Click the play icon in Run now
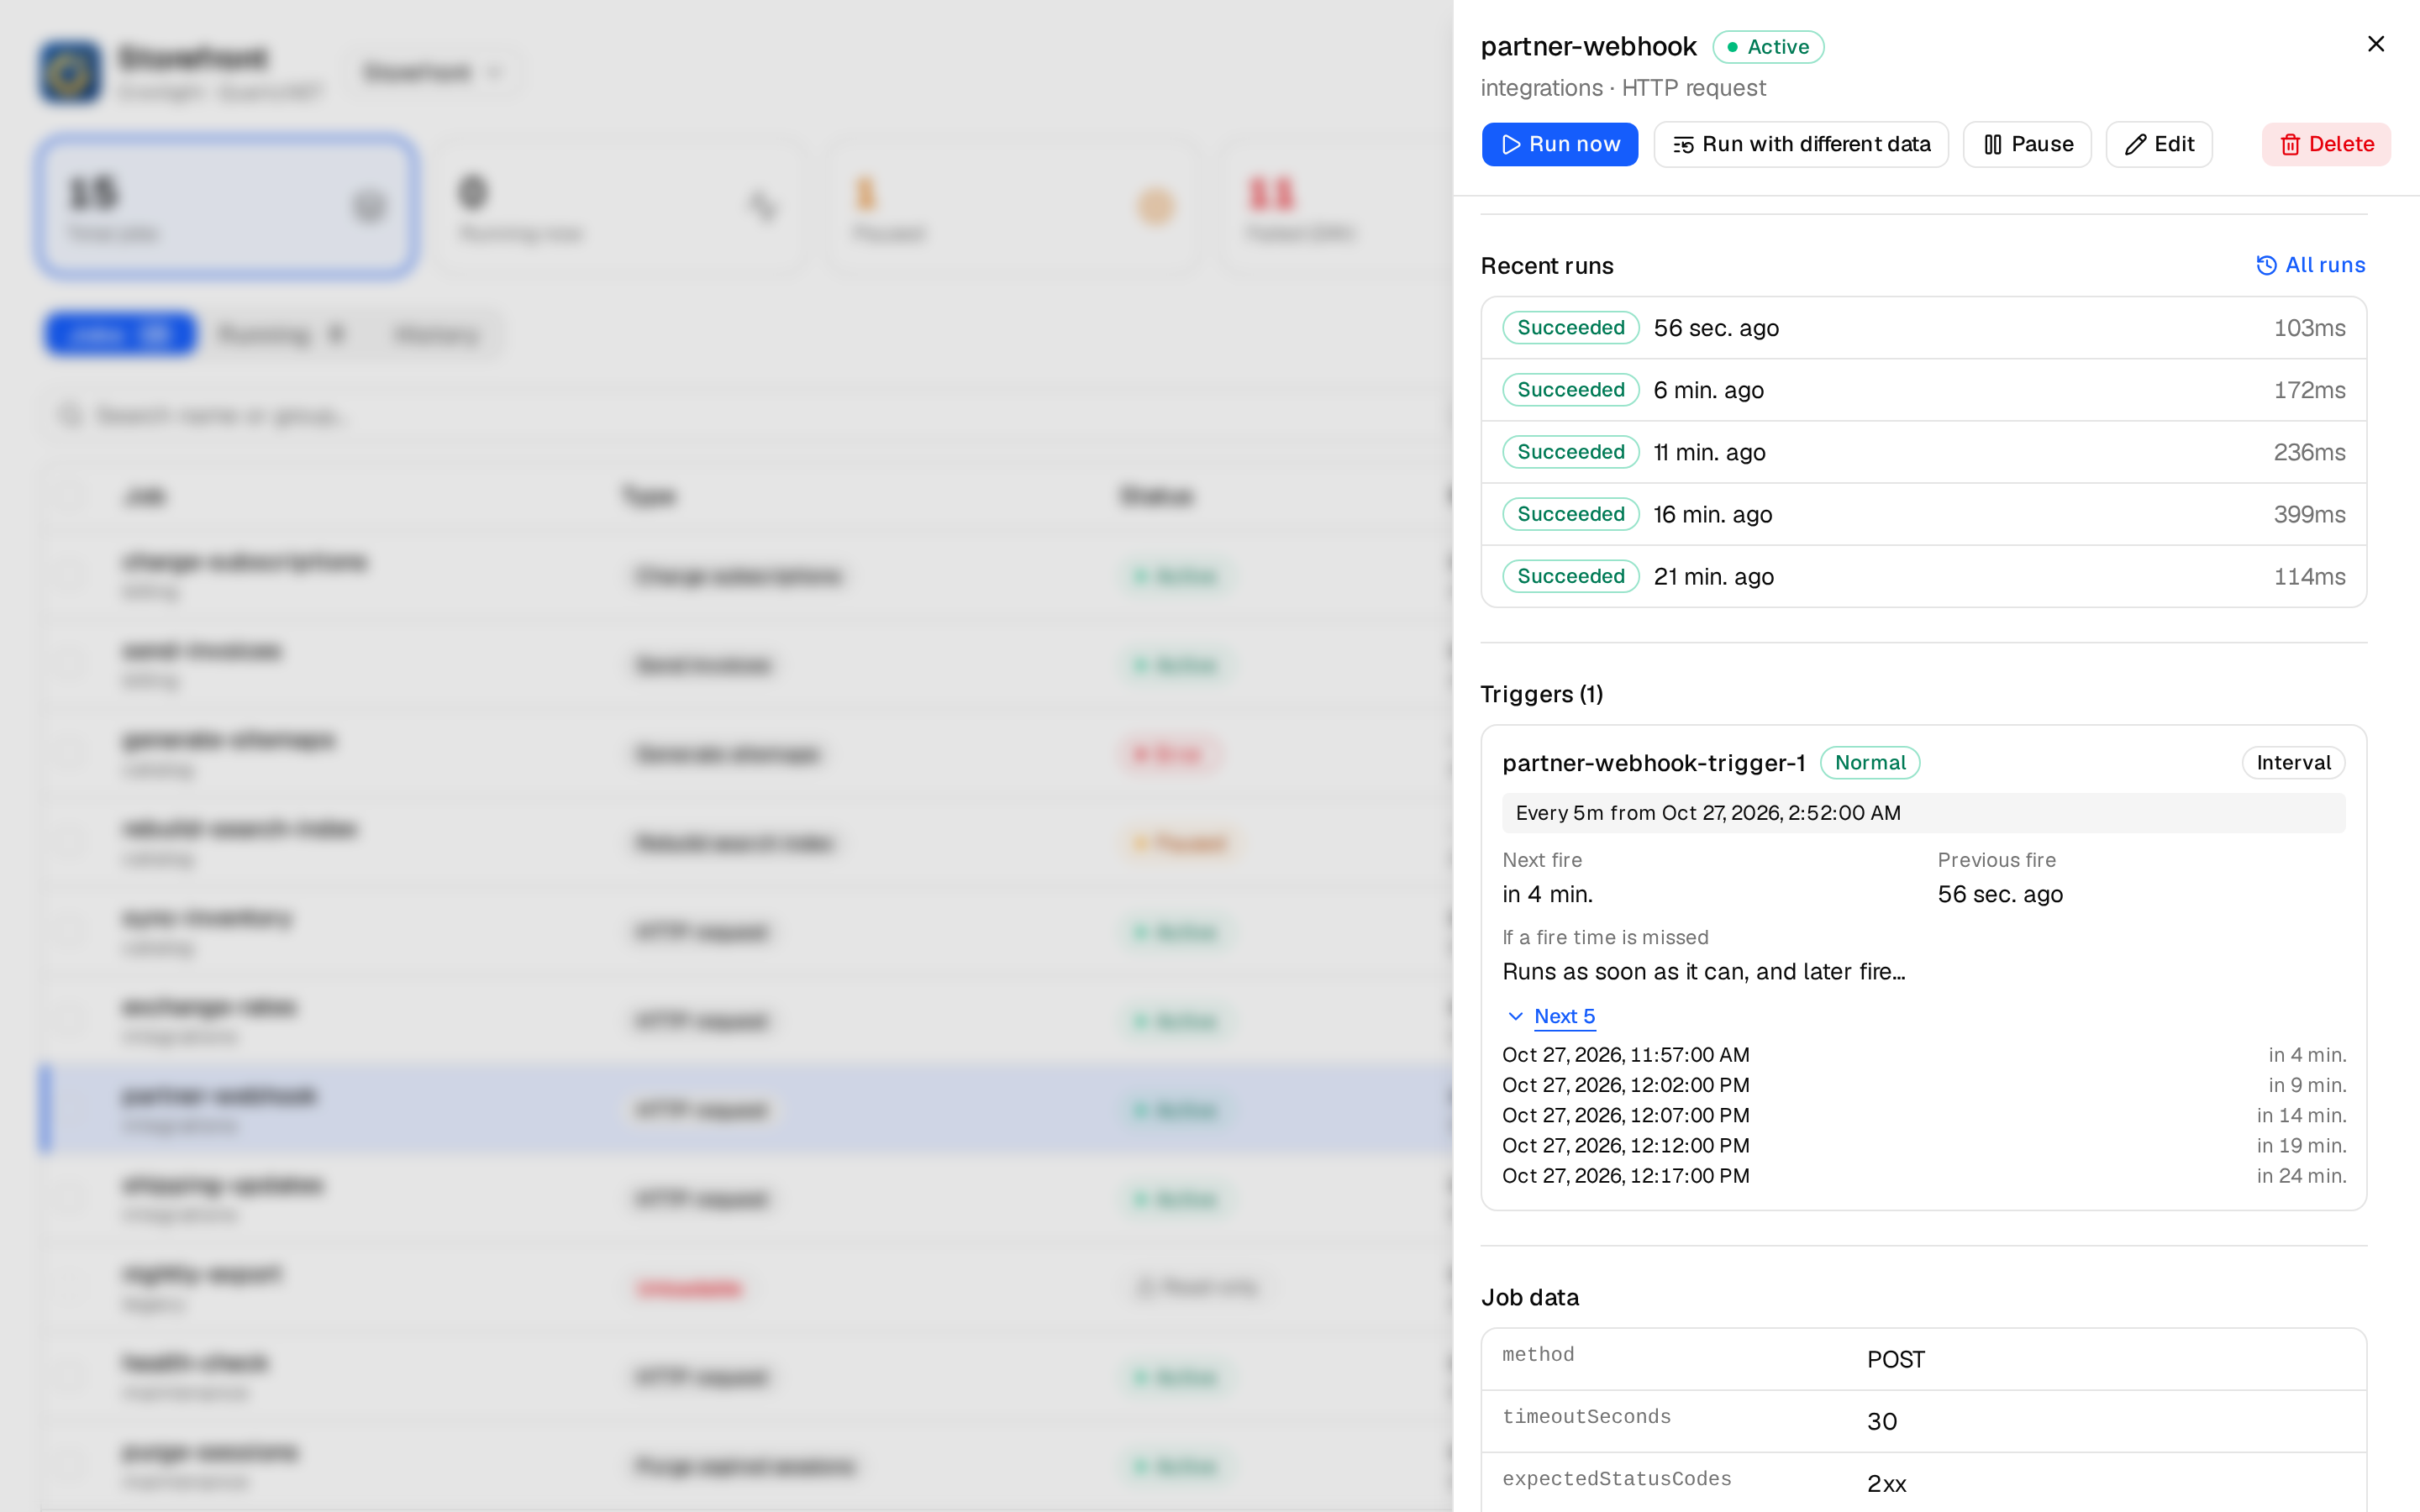Screen dimensions: 2420x1512 [x=1510, y=145]
